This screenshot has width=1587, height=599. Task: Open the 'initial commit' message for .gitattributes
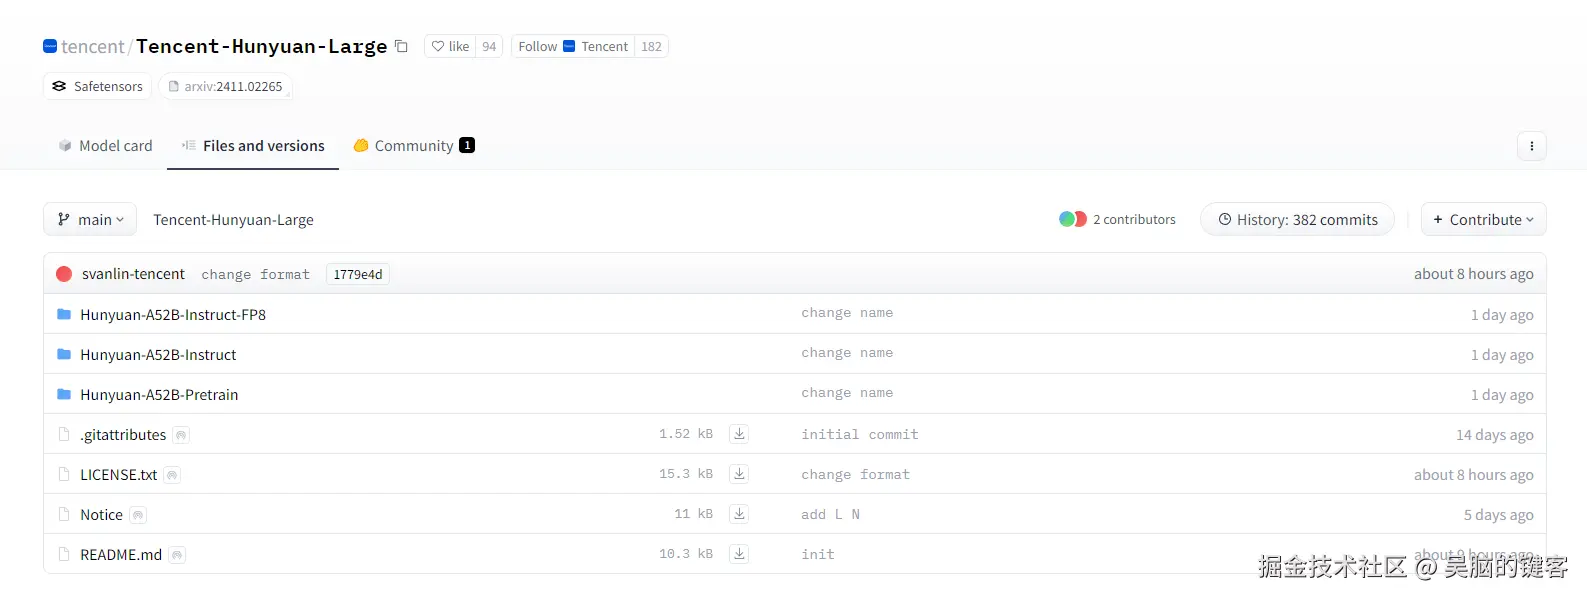point(859,434)
